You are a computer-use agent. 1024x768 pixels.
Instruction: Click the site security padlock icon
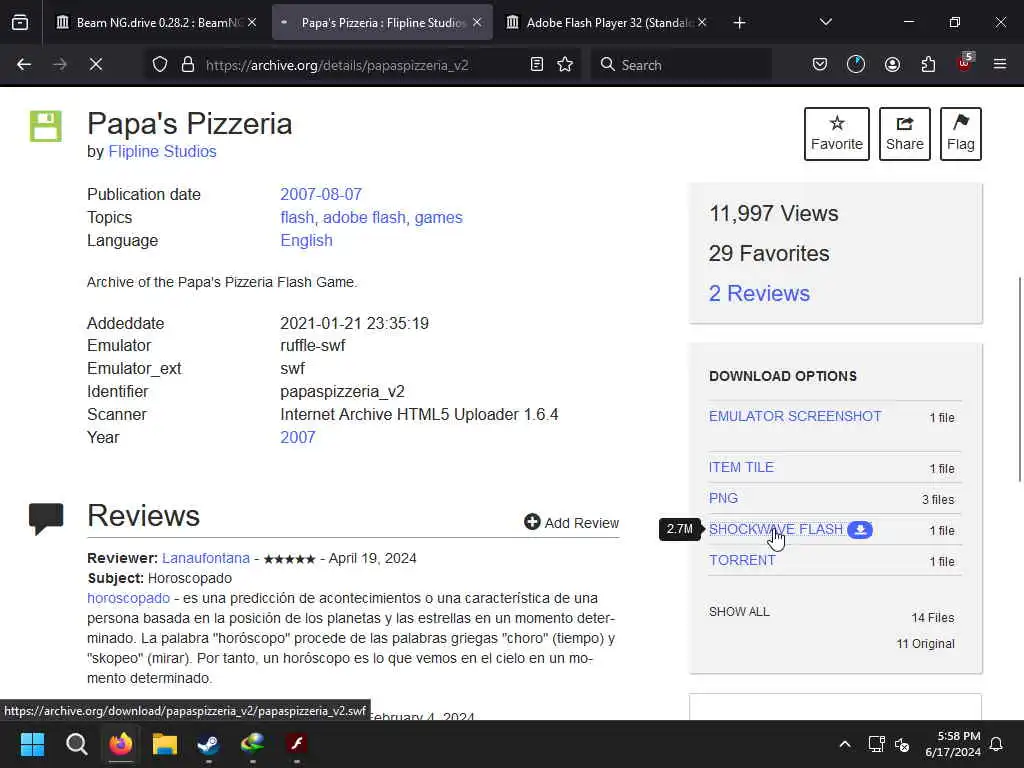point(188,65)
